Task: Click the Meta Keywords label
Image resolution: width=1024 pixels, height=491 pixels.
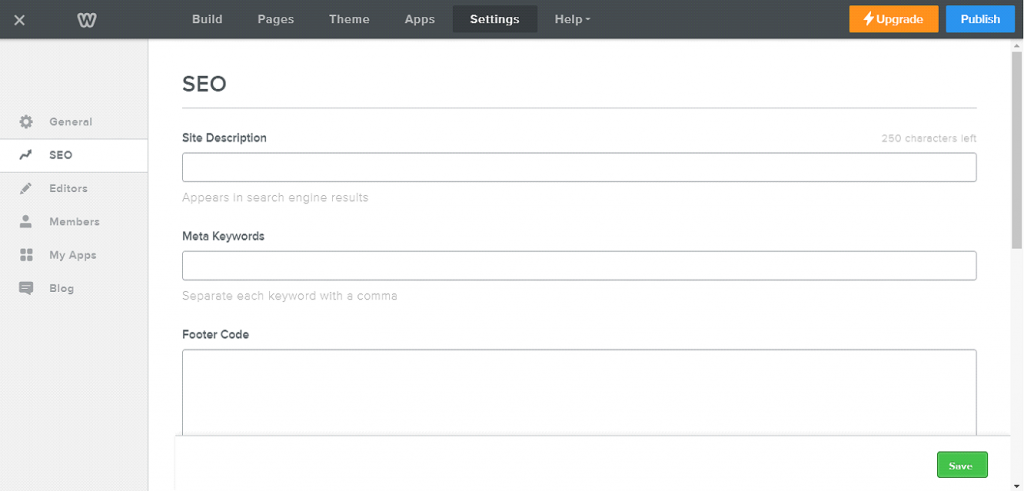Action: point(223,236)
